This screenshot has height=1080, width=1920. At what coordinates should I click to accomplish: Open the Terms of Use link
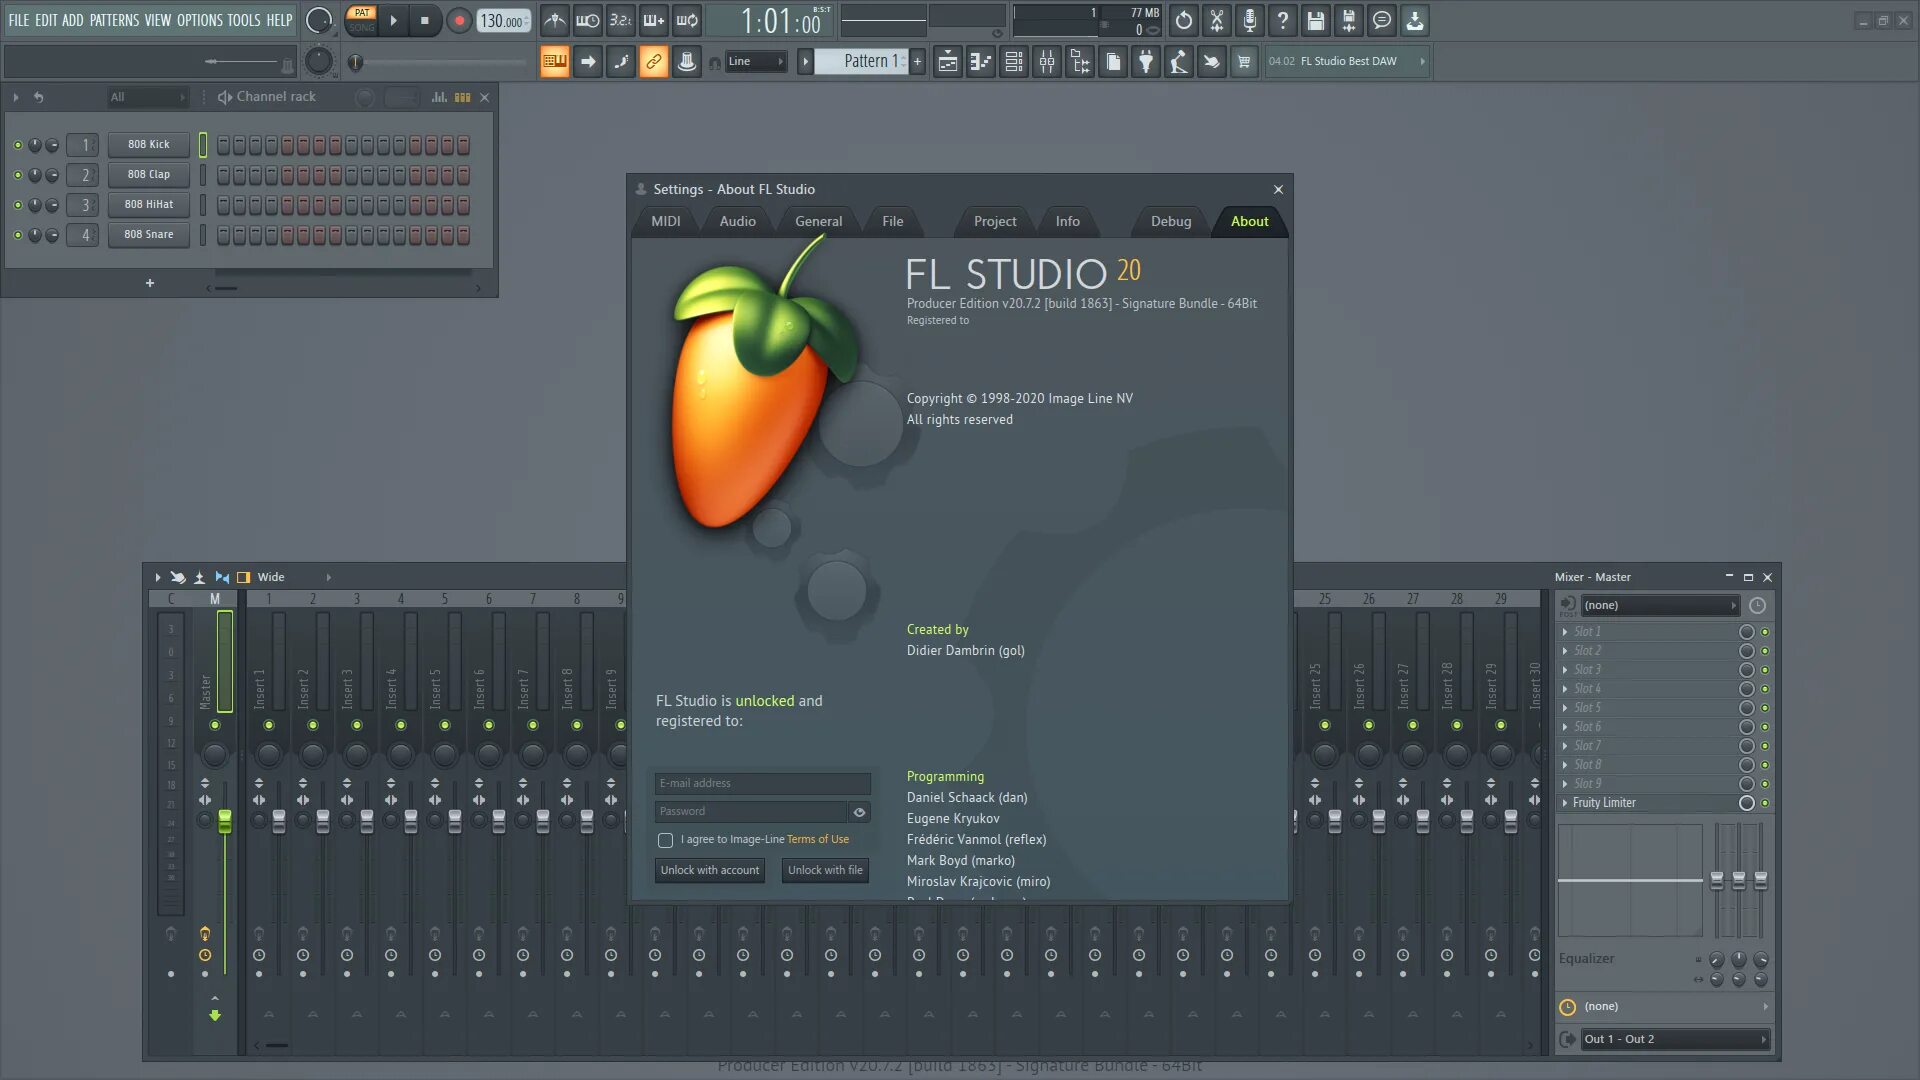[818, 840]
